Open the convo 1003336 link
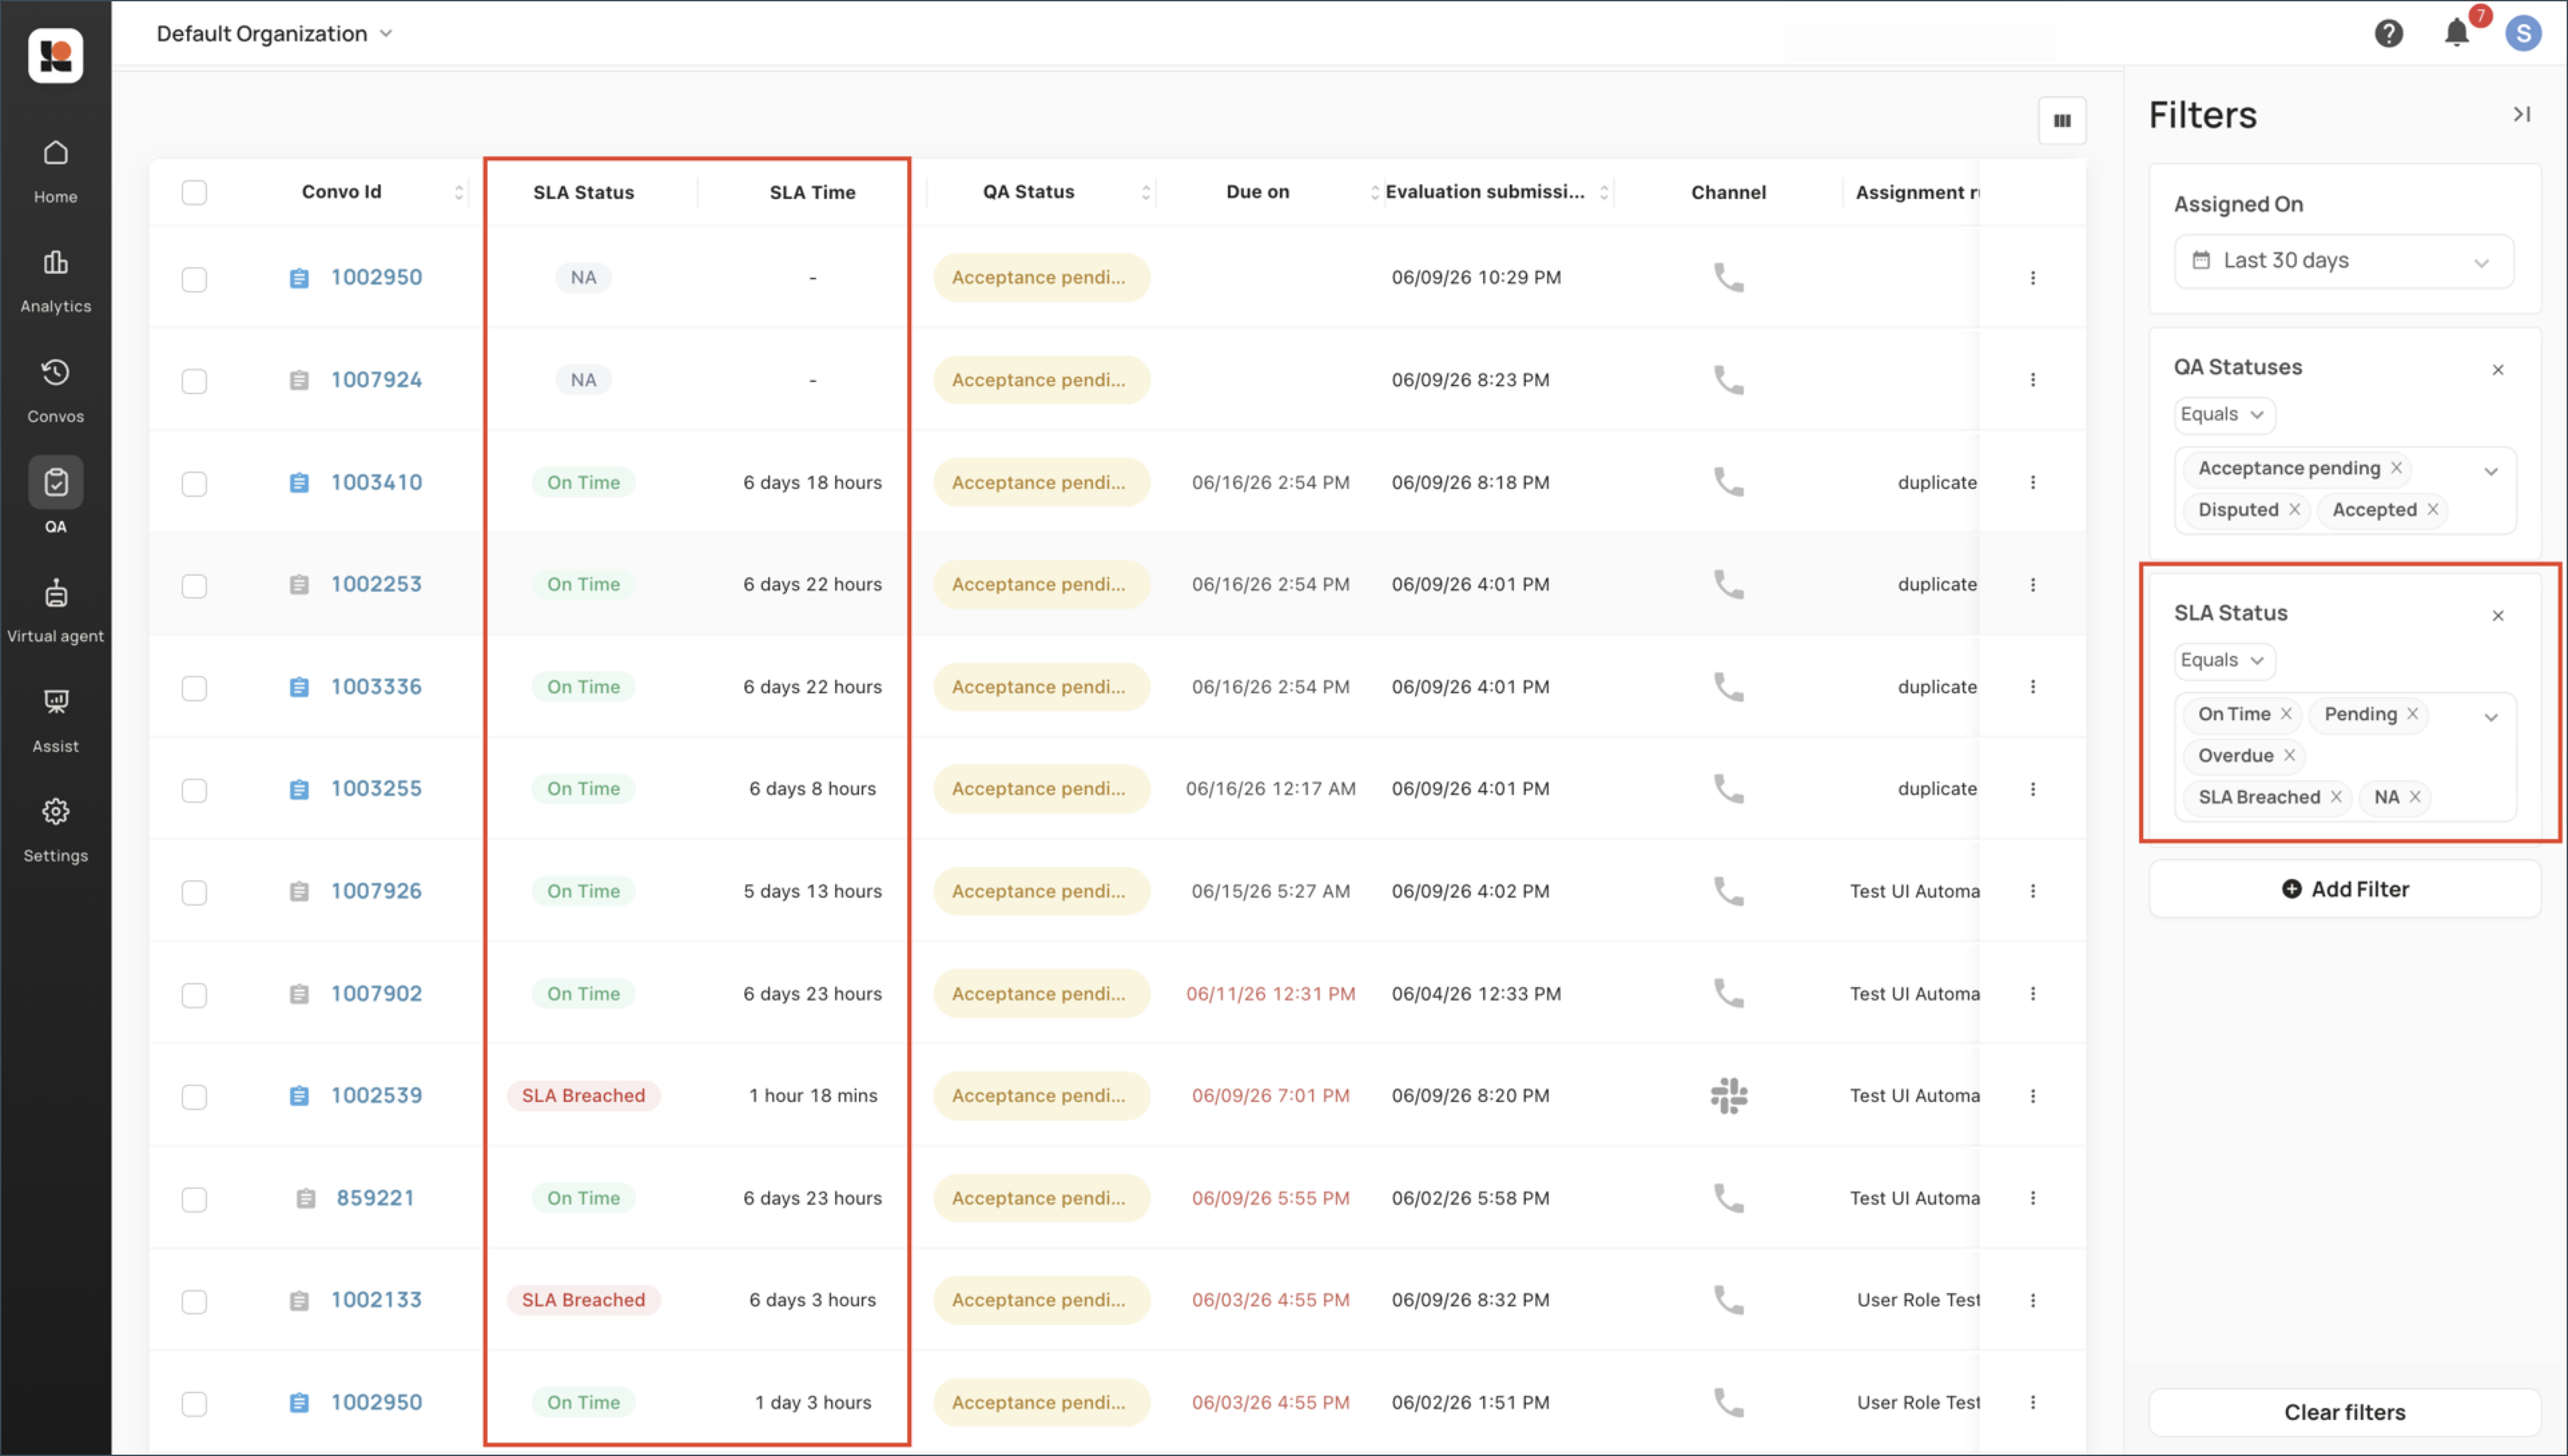Screen dimensions: 2568x1456 click(x=376, y=687)
